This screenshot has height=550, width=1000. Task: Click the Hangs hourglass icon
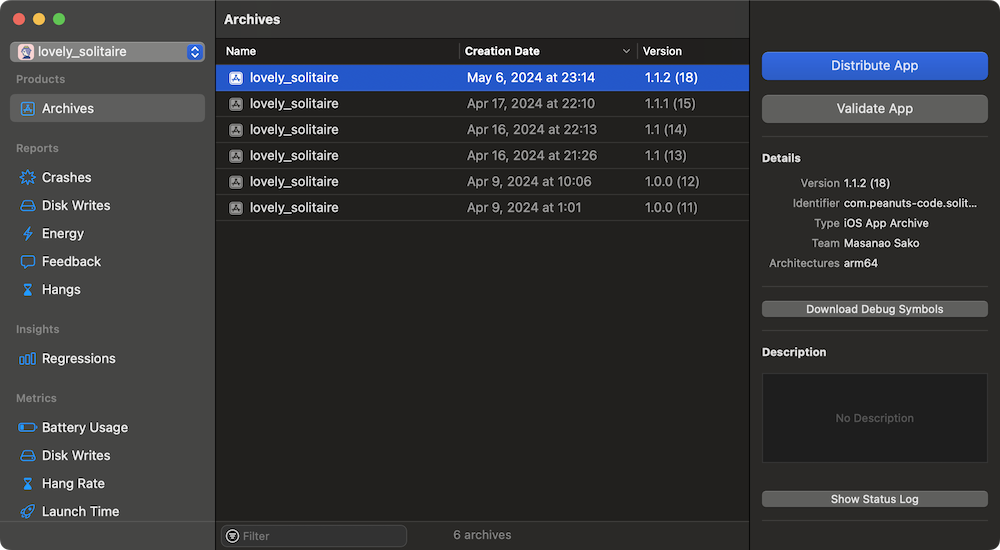coord(27,290)
